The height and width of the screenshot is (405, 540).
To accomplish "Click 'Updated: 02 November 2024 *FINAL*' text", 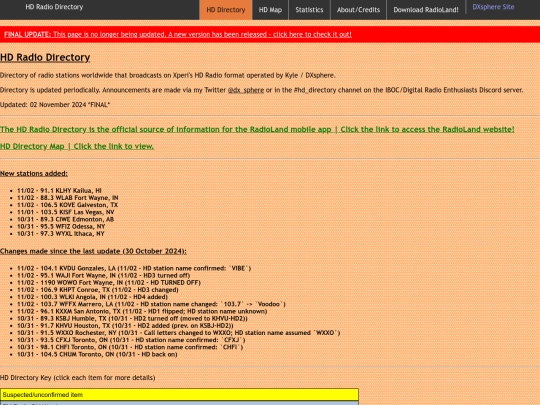I will pyautogui.click(x=55, y=105).
